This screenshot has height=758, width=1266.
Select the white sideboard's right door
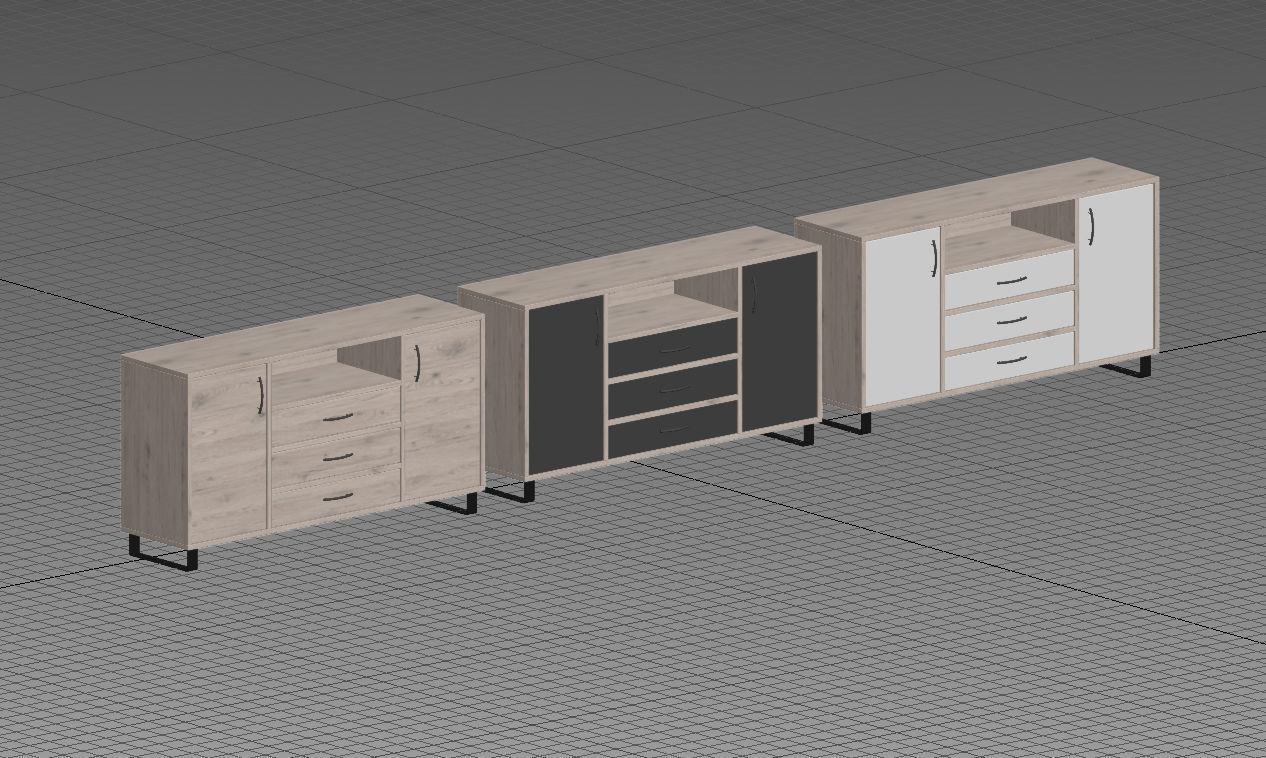1117,273
